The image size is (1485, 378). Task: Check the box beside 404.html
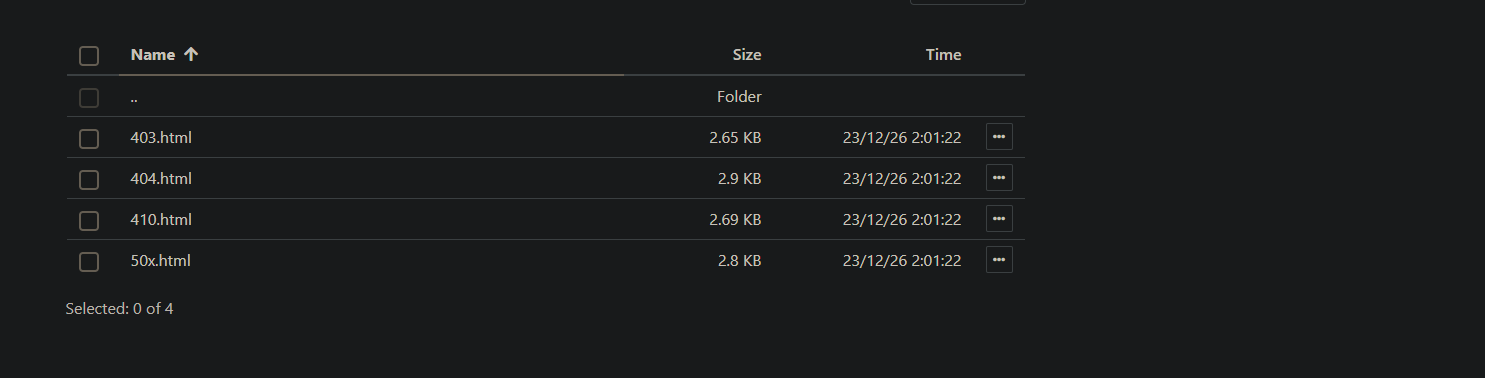point(89,180)
